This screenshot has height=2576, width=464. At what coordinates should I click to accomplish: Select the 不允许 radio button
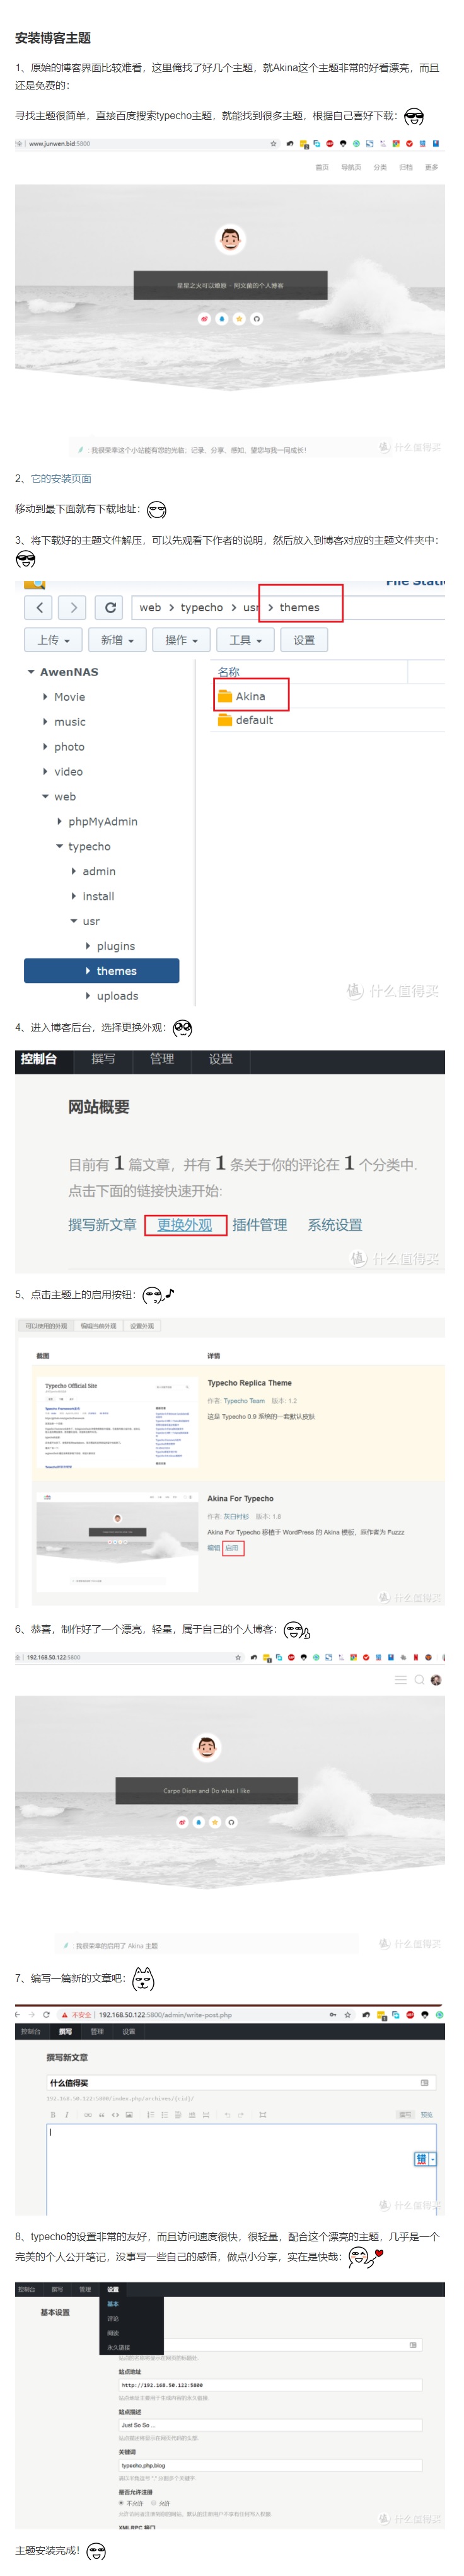pos(121,2505)
